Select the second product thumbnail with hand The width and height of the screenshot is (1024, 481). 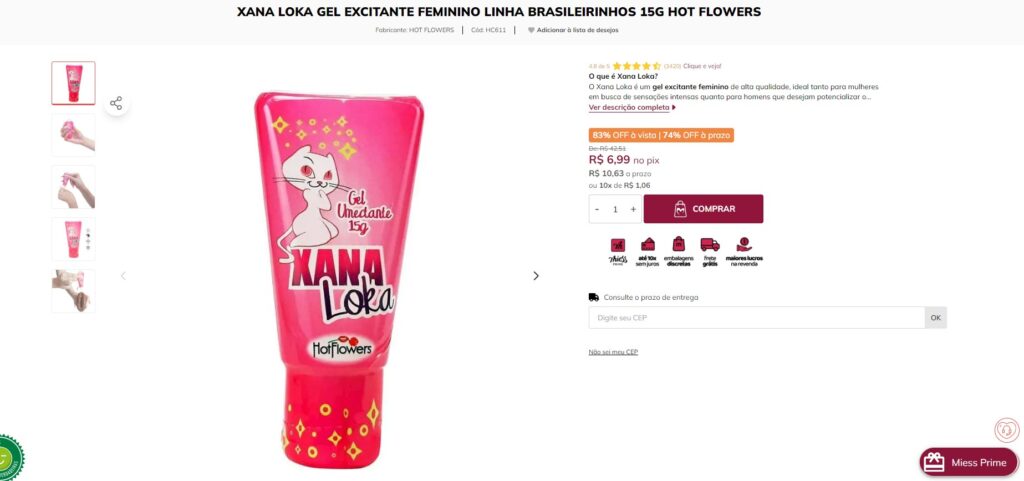tap(73, 135)
